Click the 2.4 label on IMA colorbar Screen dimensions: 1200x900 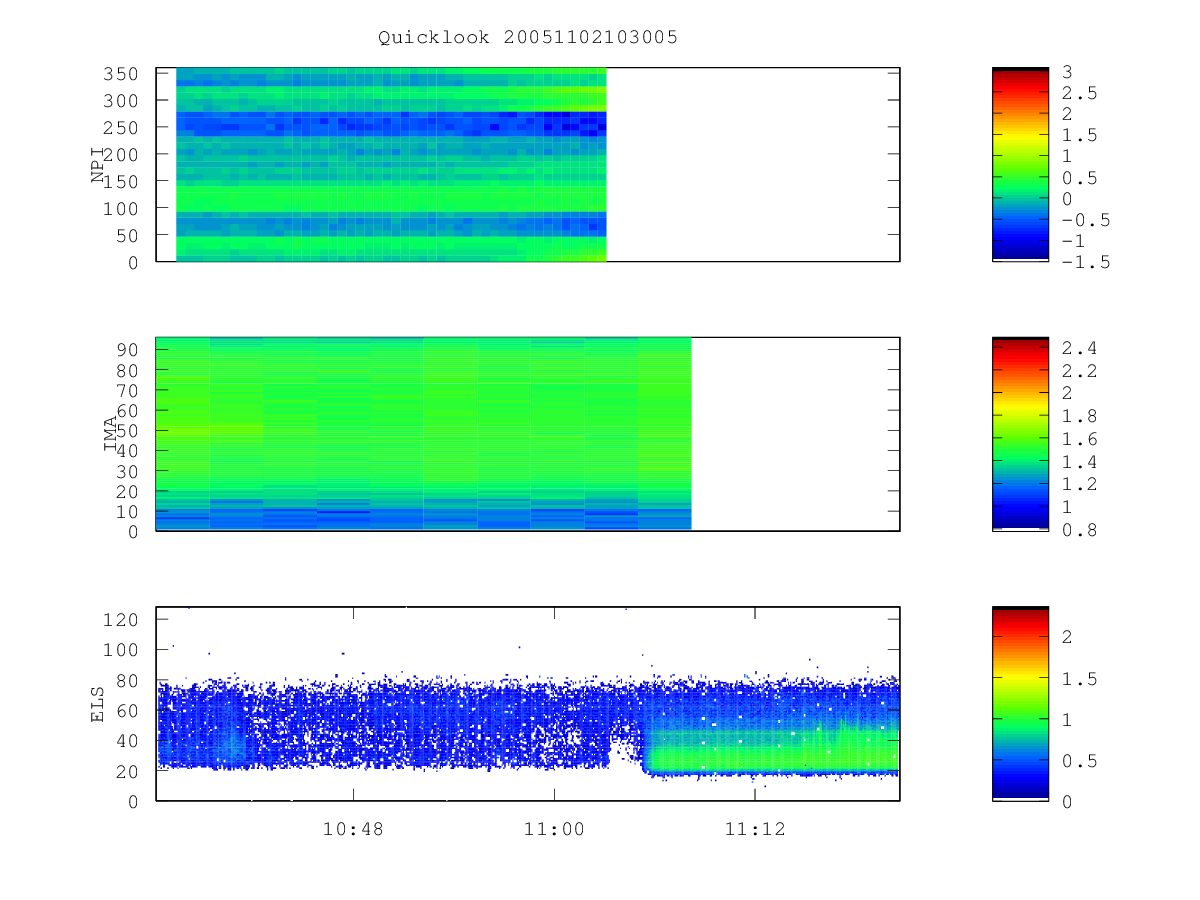tap(1079, 349)
